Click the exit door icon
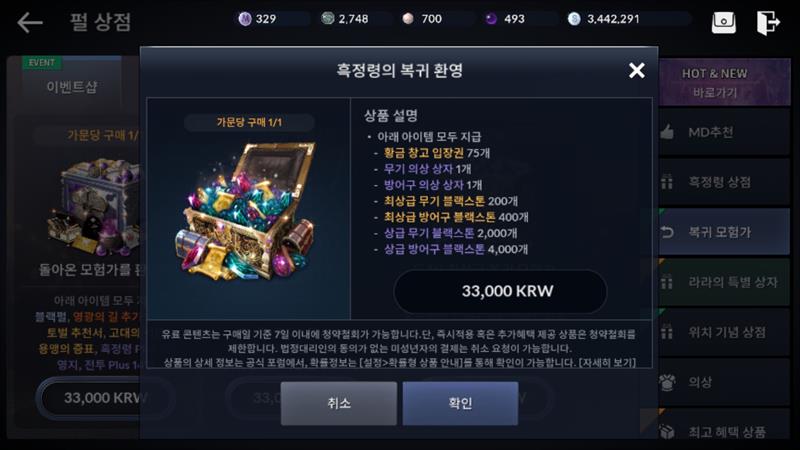800x450 pixels. point(767,22)
